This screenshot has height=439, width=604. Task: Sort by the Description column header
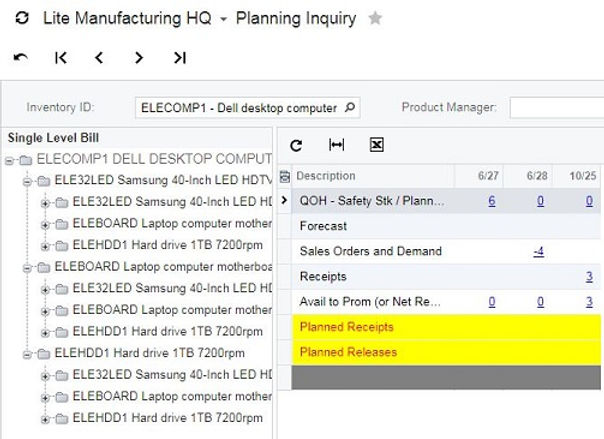325,176
